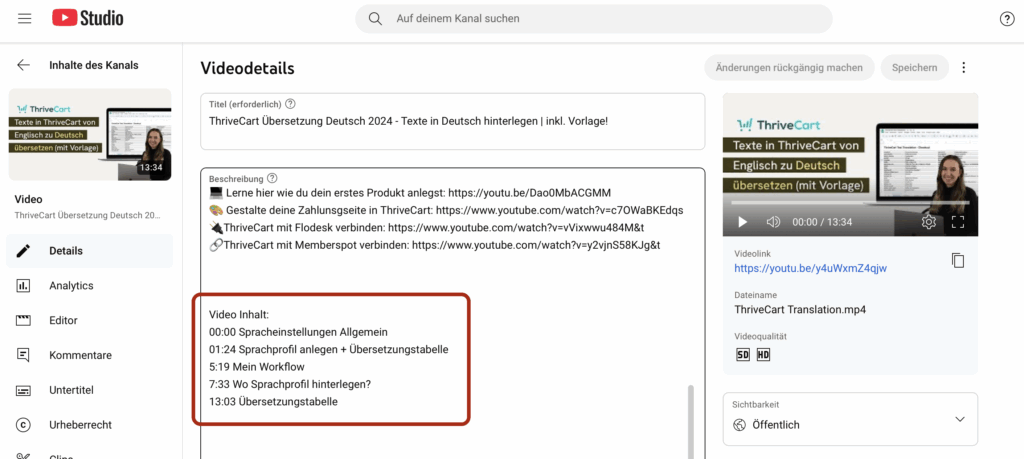This screenshot has width=1024, height=459.
Task: Click the line '13:03 Übersetzungstabelle'
Action: click(273, 402)
